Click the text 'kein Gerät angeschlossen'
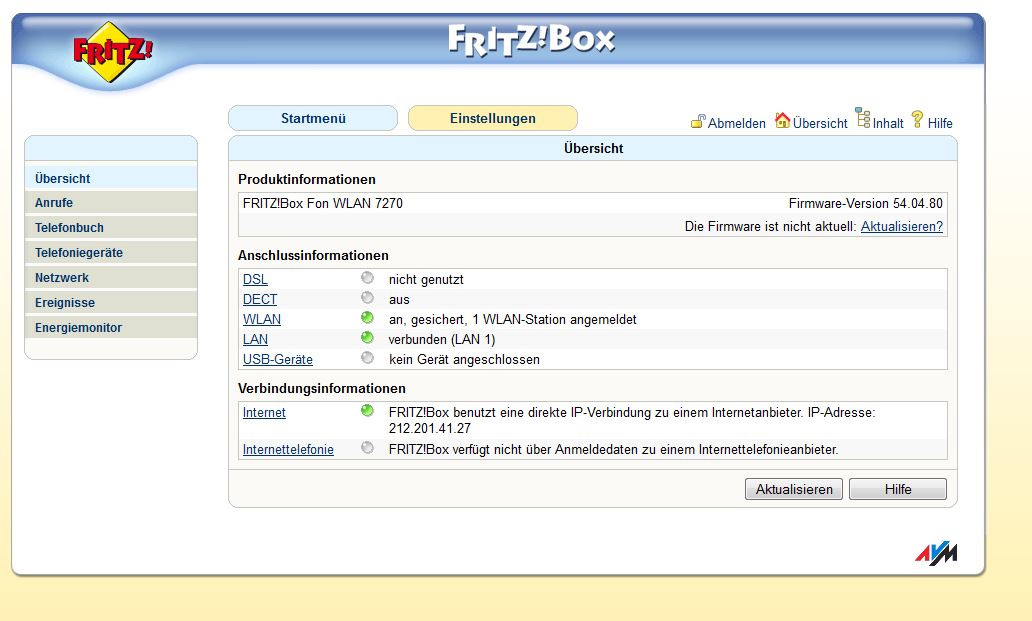Image resolution: width=1032 pixels, height=621 pixels. [464, 359]
